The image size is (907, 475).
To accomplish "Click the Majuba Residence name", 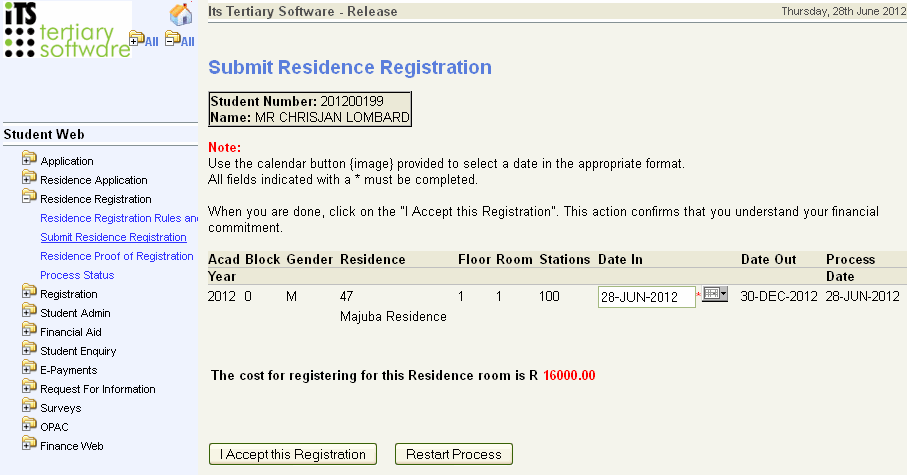I will click(x=393, y=316).
